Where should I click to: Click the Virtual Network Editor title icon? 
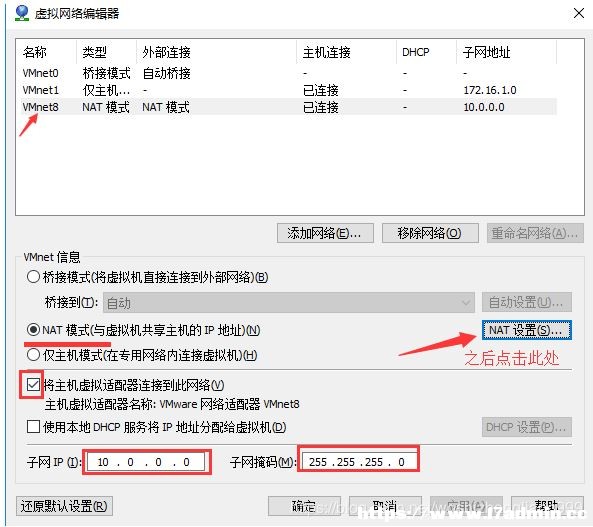(x=22, y=13)
